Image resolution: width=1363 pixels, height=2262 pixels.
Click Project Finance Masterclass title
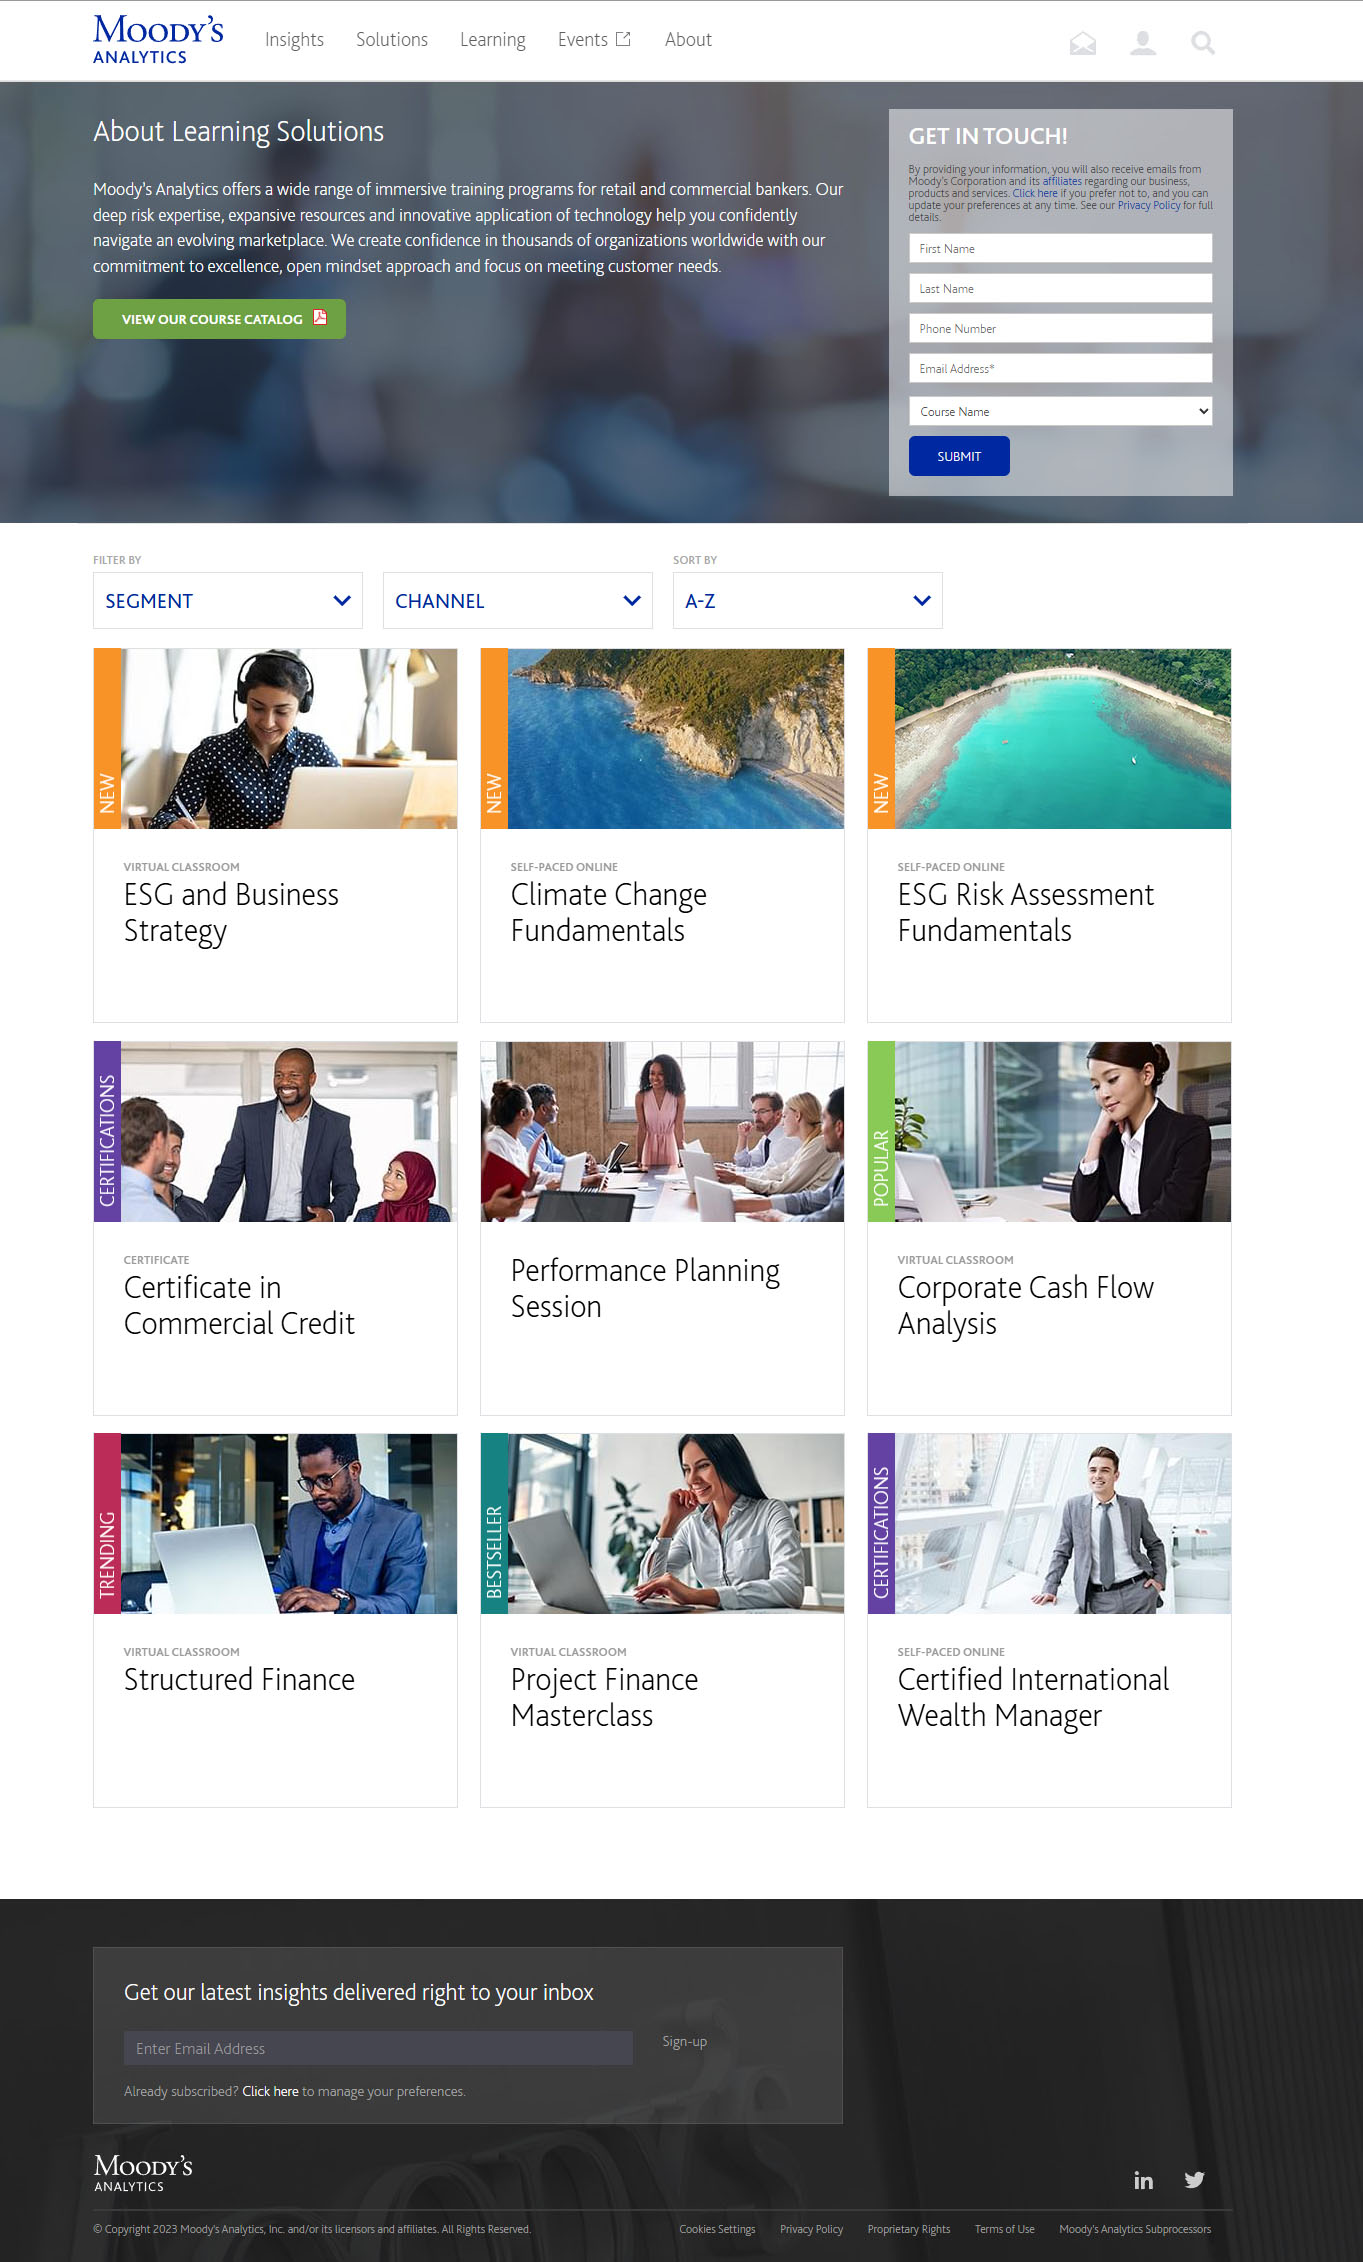604,1698
